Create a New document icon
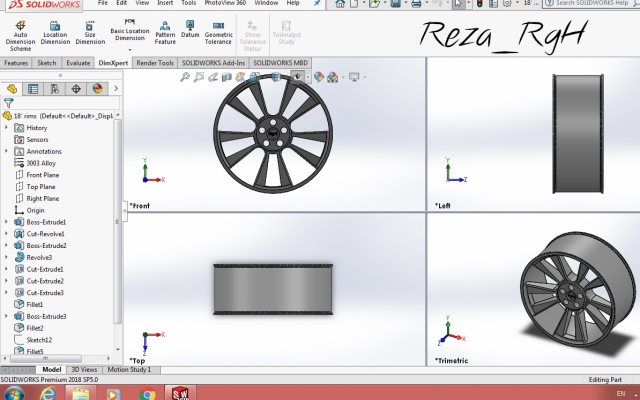 pos(354,4)
